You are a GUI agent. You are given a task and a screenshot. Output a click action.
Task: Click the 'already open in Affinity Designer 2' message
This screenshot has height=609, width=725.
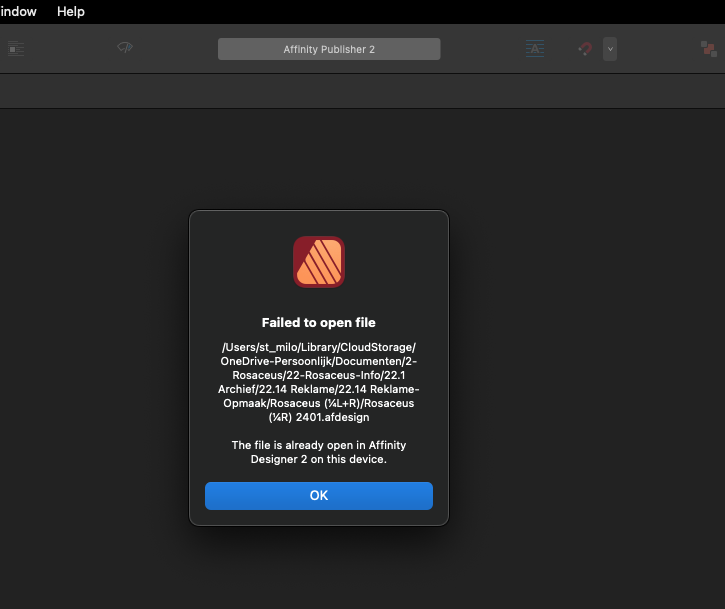click(319, 452)
